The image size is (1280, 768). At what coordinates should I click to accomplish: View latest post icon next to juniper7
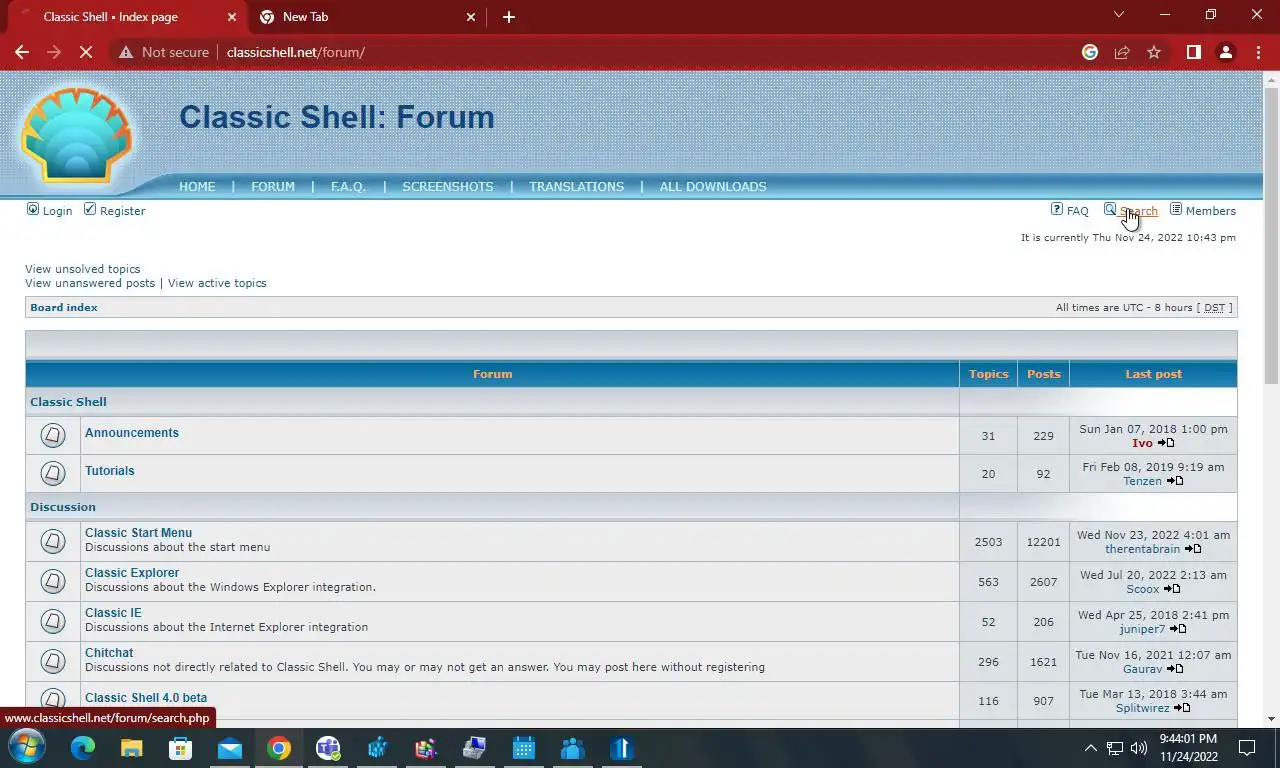coord(1178,629)
